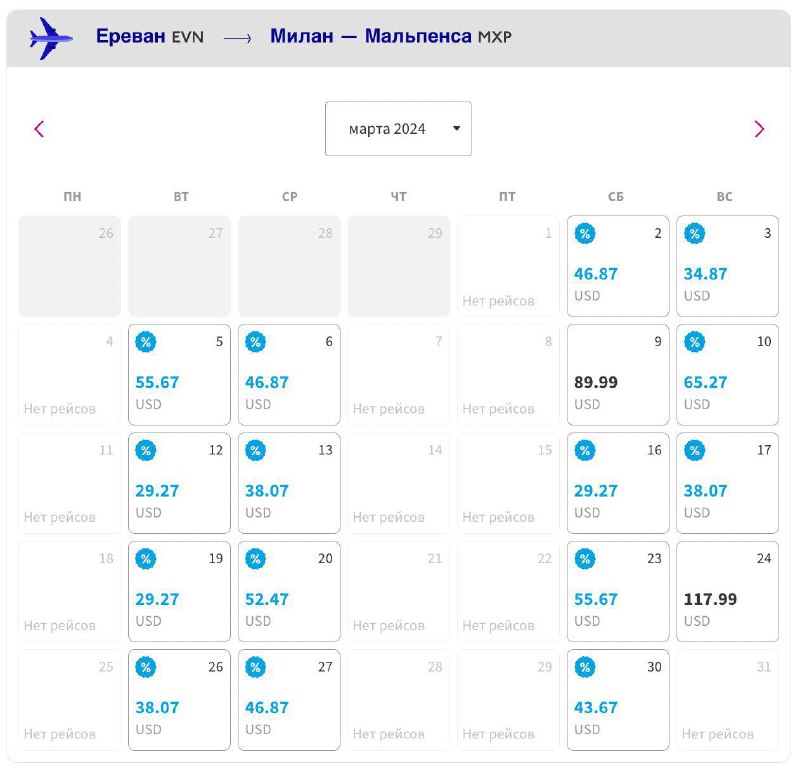
Task: Click Ереван EVN origin link
Action: [150, 36]
